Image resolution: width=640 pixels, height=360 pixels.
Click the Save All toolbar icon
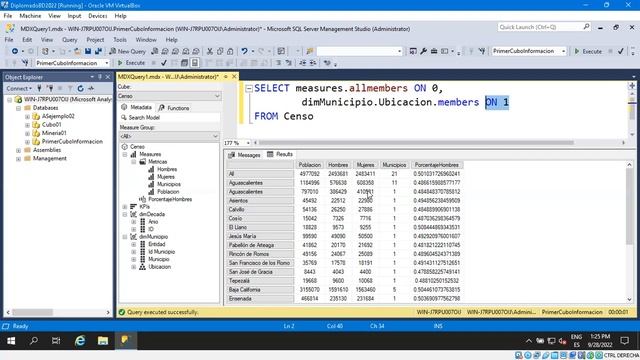pos(98,51)
